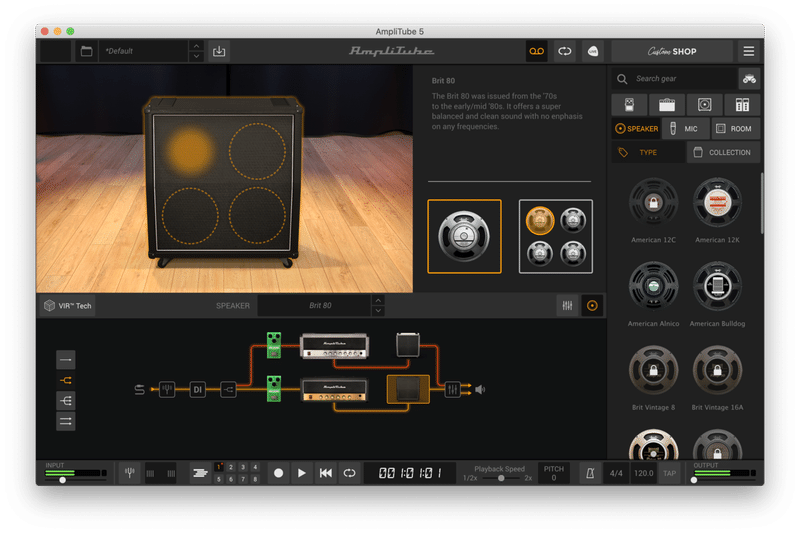
Task: Select the single speaker view box
Action: coord(464,237)
